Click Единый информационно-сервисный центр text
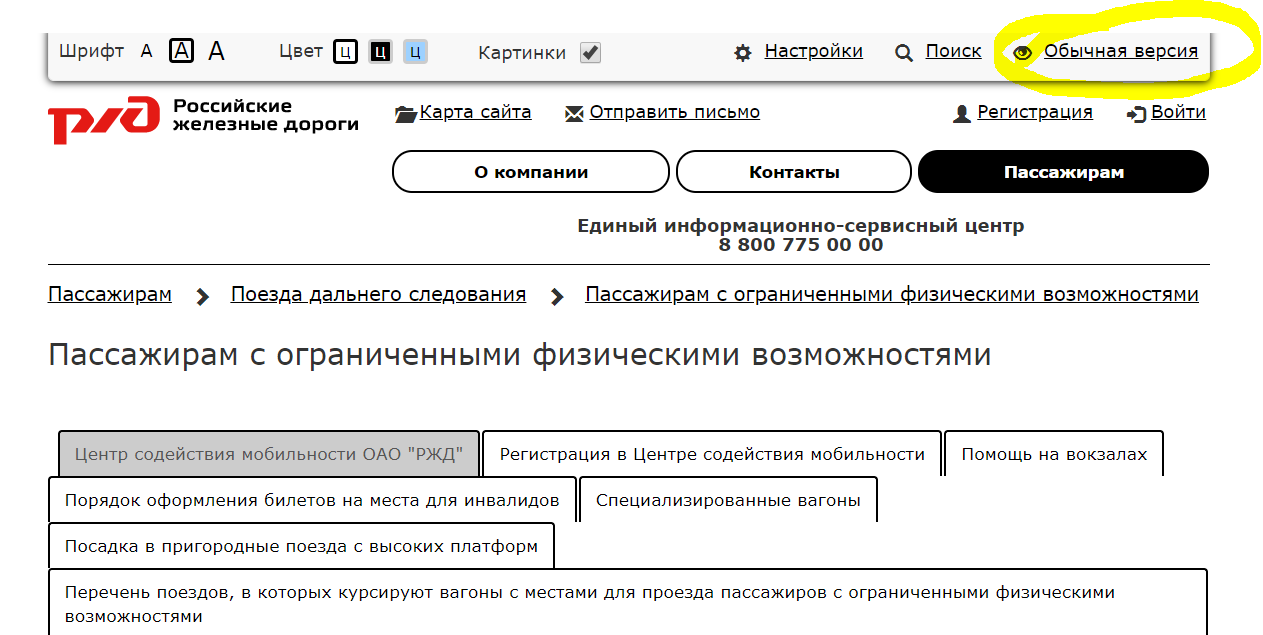Viewport: 1263px width, 635px height. 801,226
